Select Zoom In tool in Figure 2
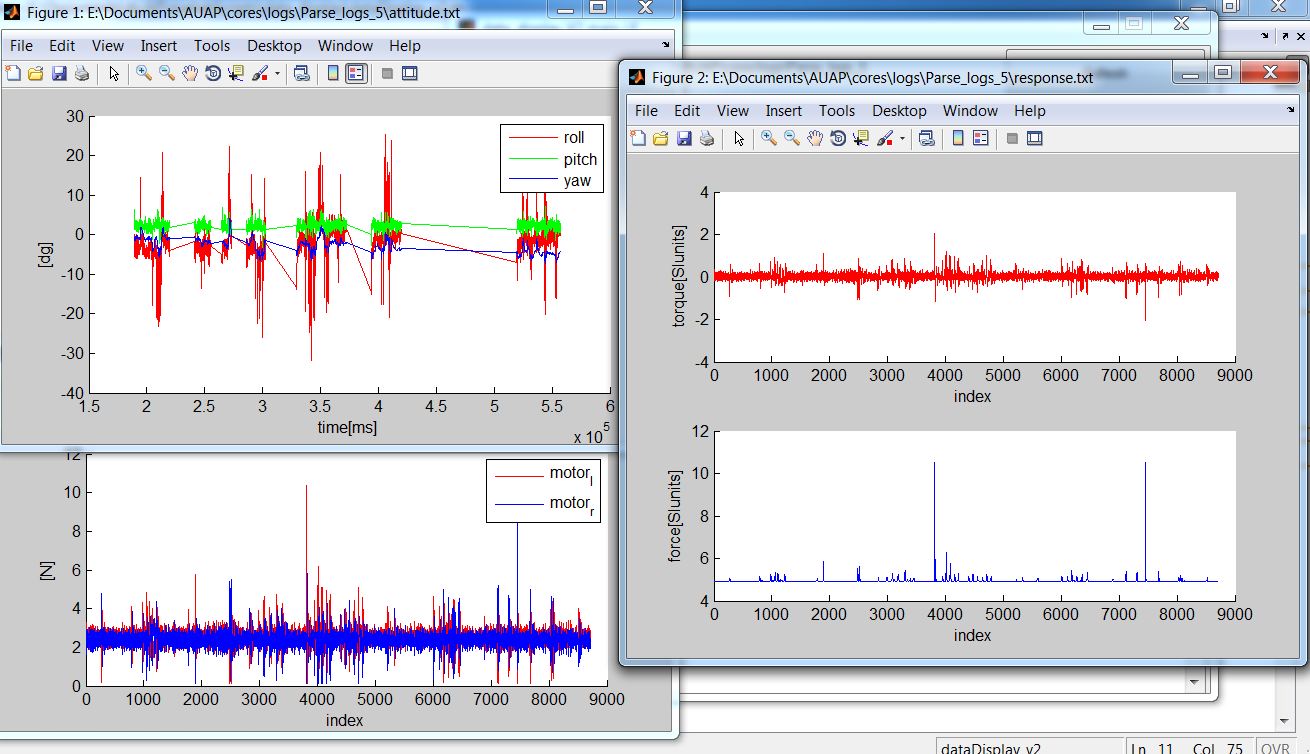The image size is (1310, 754). [768, 138]
